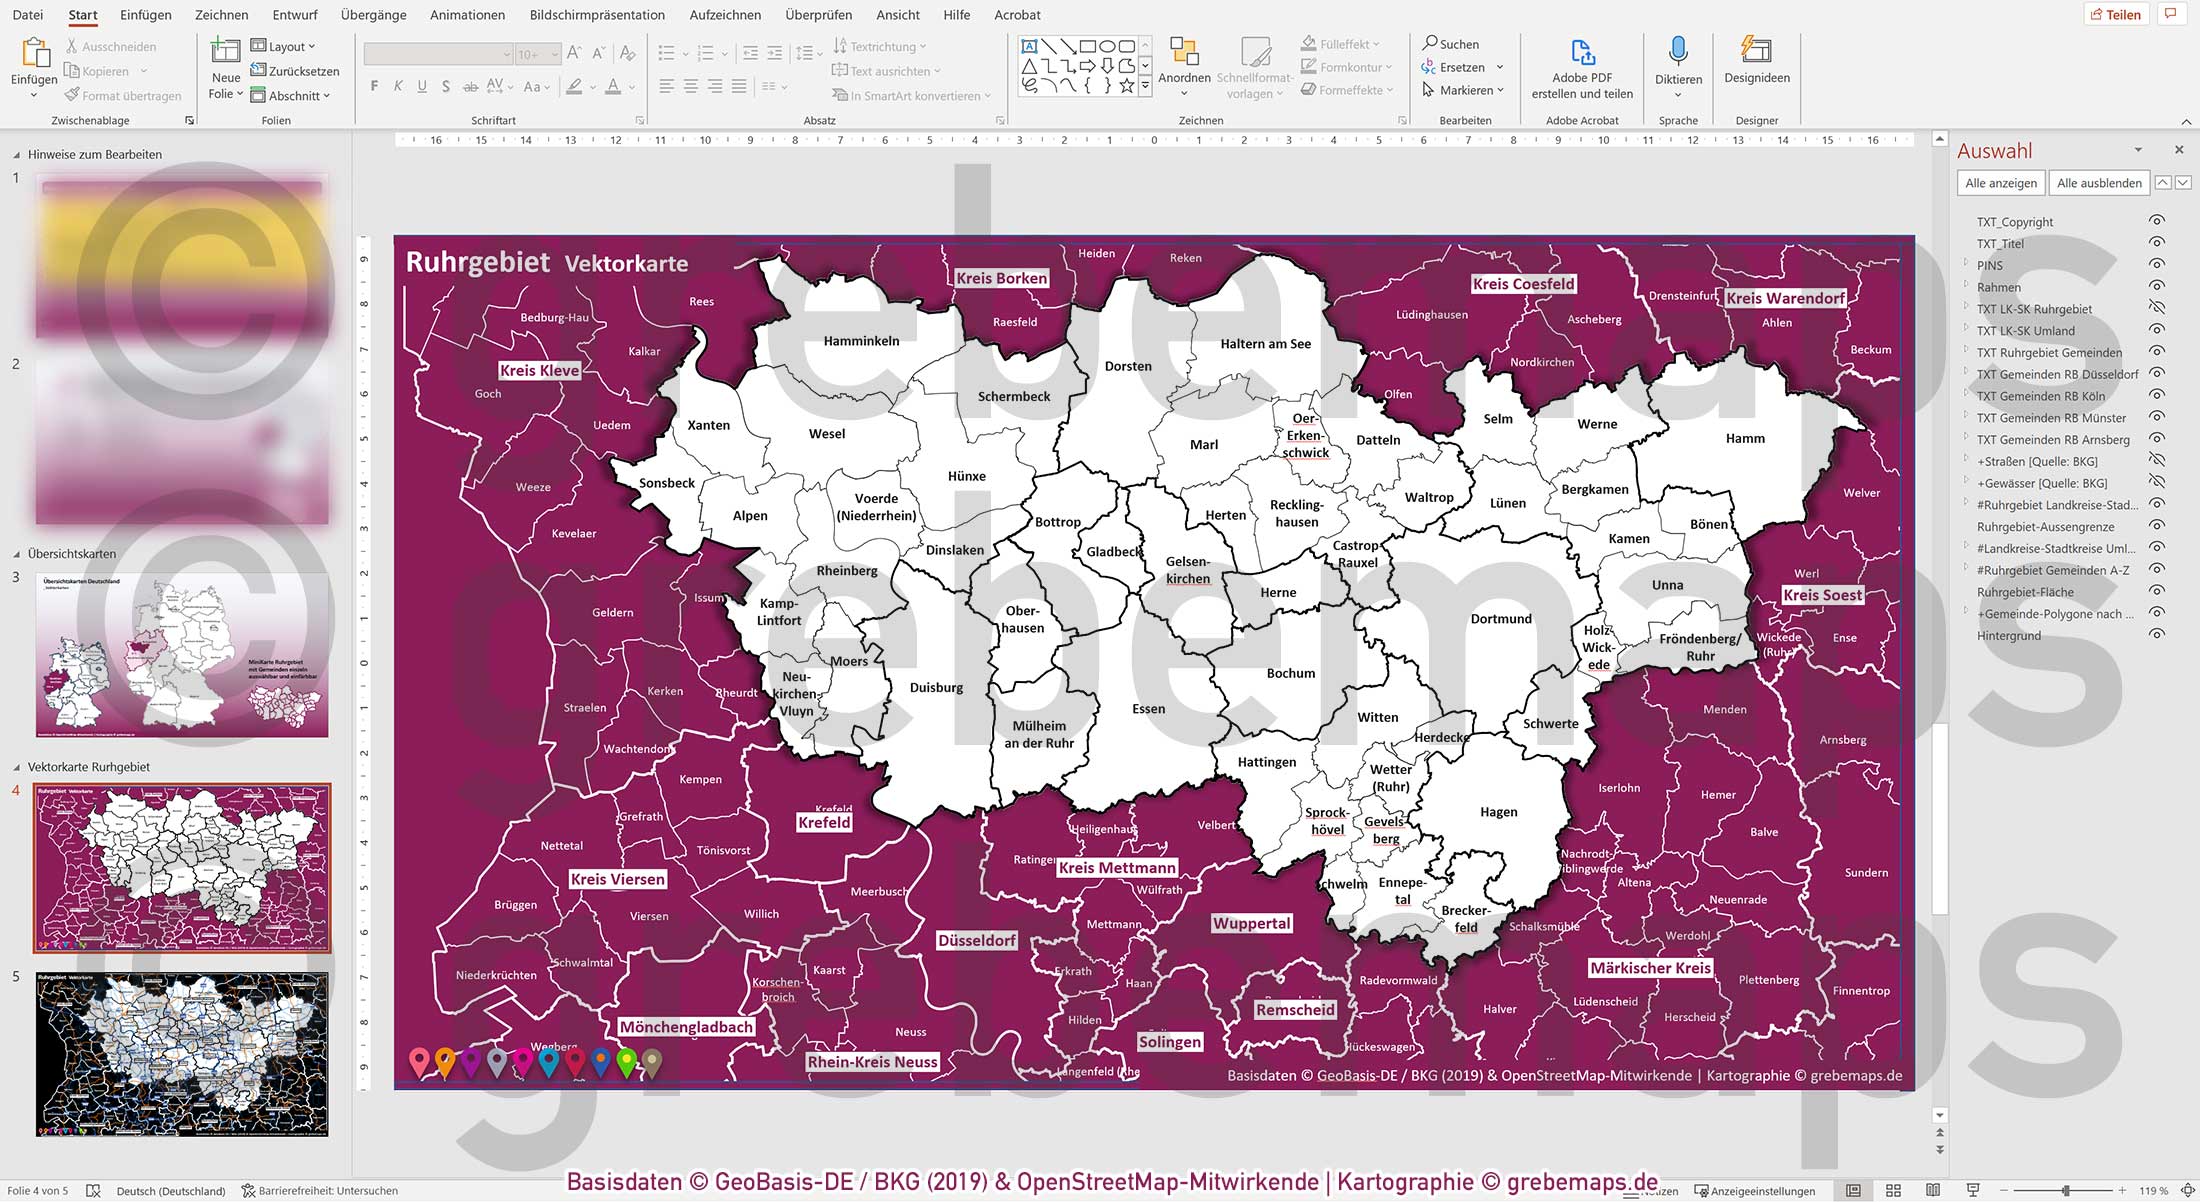Select the In SmartArt konvertieren icon
This screenshot has height=1202, width=2200.
pyautogui.click(x=843, y=96)
